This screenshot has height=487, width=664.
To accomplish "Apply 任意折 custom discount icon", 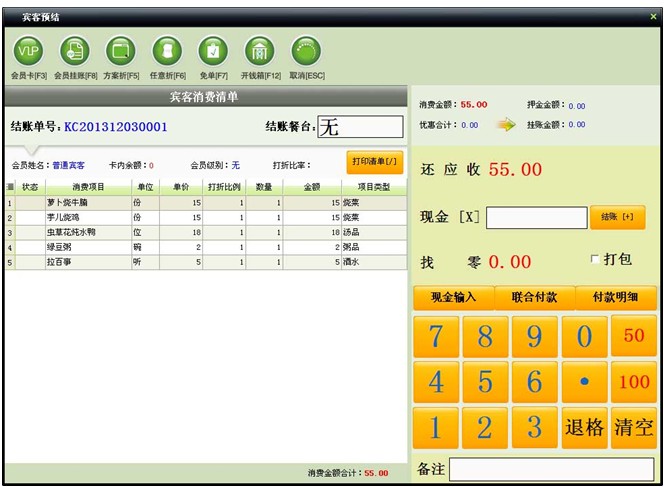I will click(x=167, y=51).
